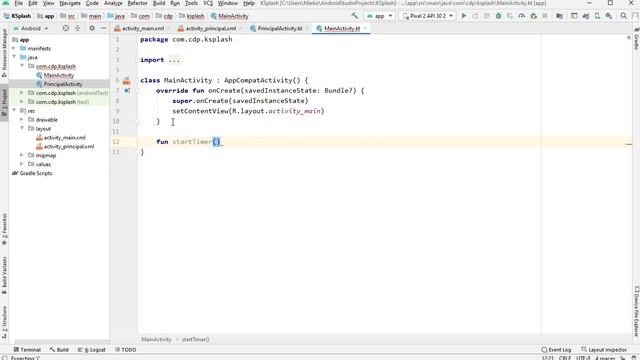The height and width of the screenshot is (360, 640).
Task: Click the Attach Debugger to Android Process icon
Action: [x=533, y=16]
